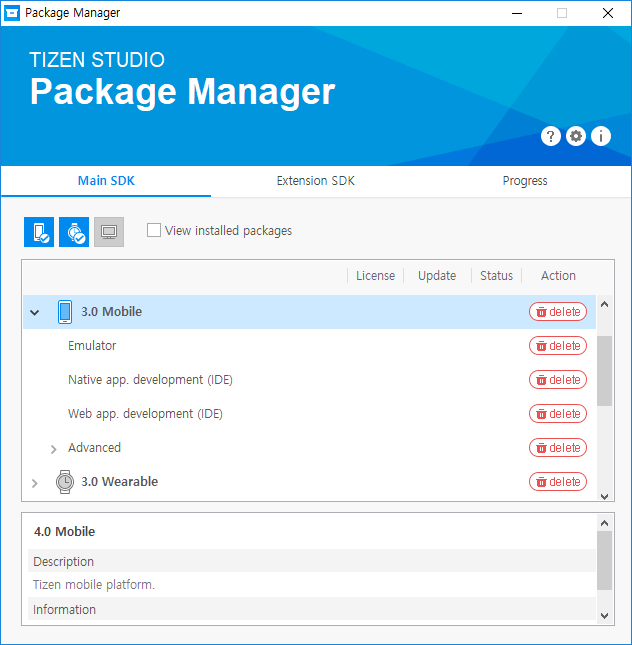Viewport: 632px width, 645px height.
Task: Click the Package Manager title bar icon
Action: (x=13, y=13)
